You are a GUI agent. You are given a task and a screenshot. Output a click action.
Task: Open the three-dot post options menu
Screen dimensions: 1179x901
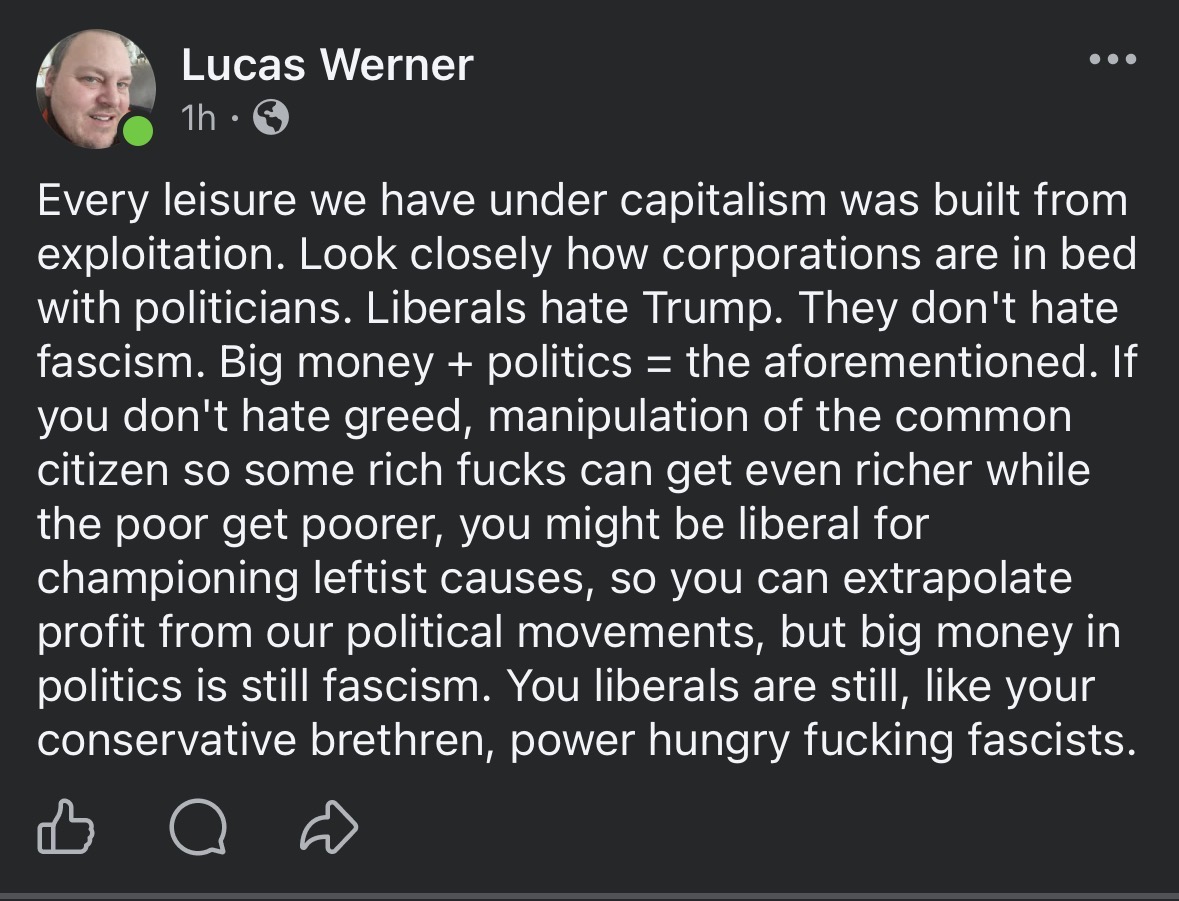pyautogui.click(x=1113, y=59)
